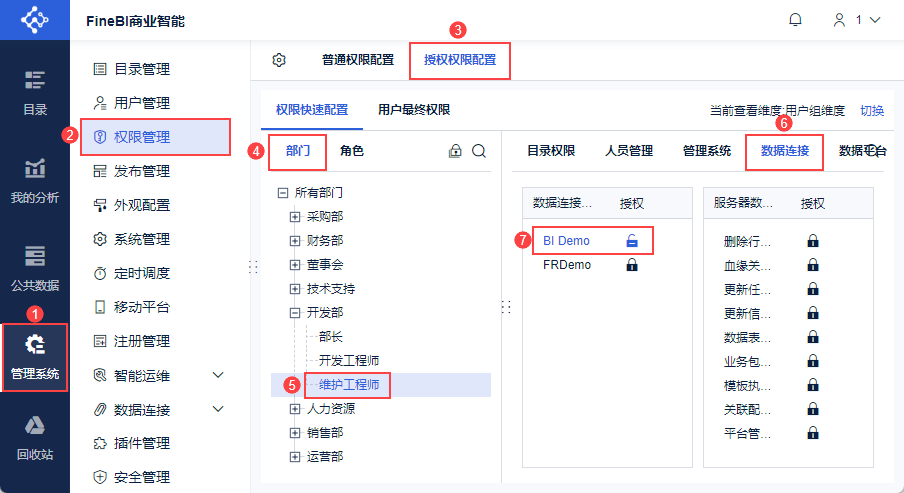This screenshot has width=904, height=493.
Task: Open 我的分析 in left sidebar
Action: click(35, 181)
